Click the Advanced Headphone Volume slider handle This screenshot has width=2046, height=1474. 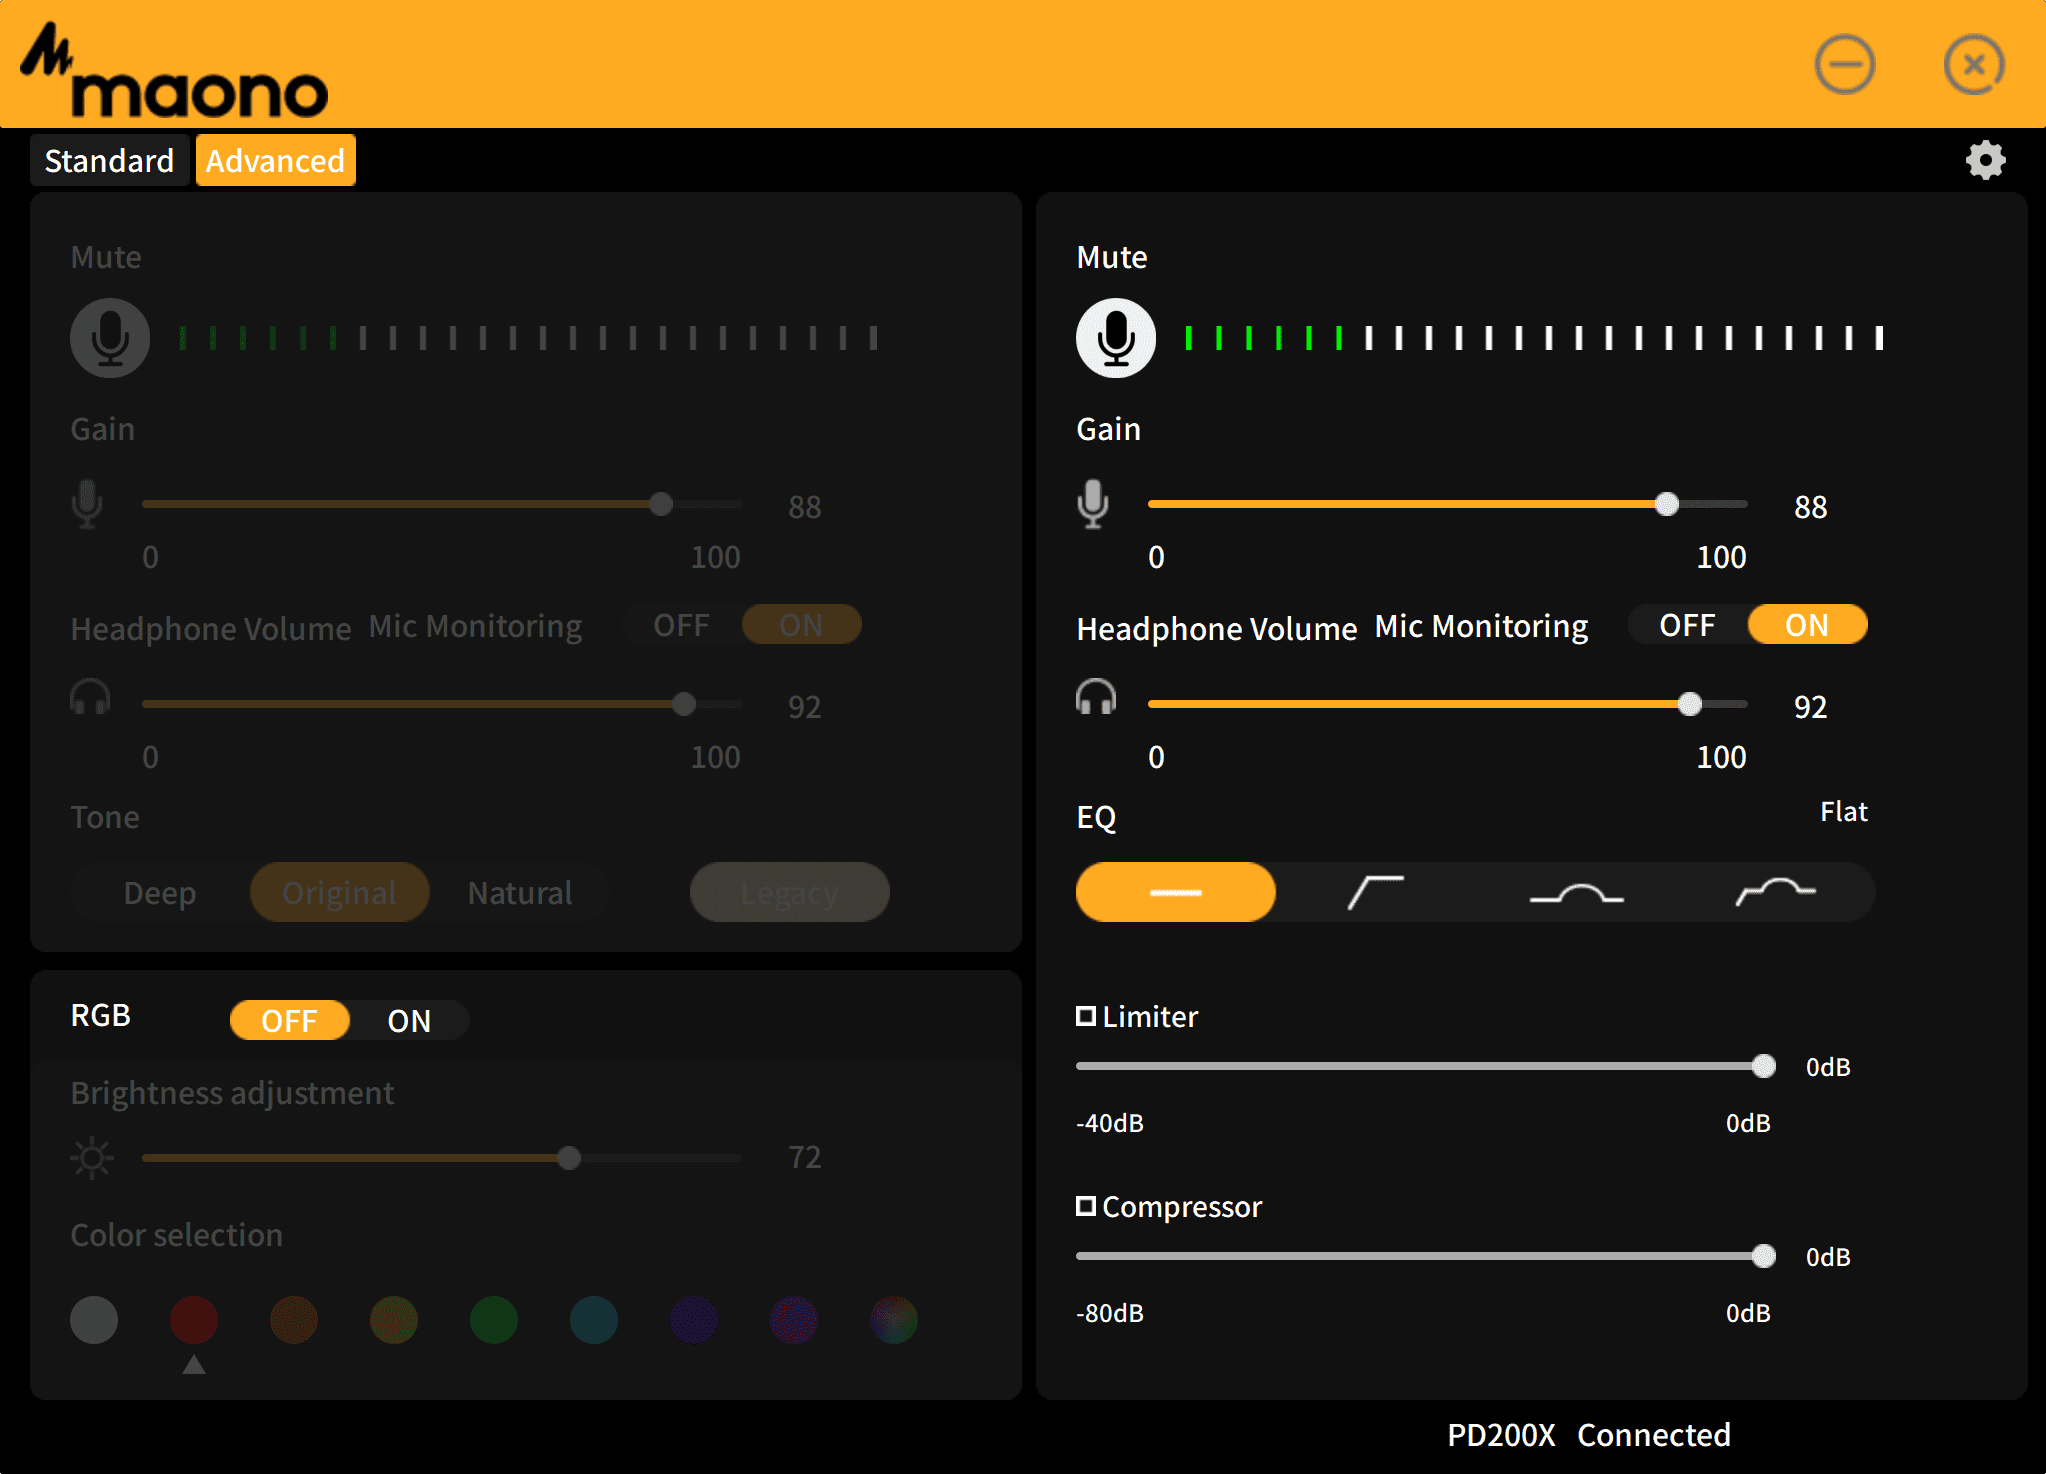click(x=1690, y=704)
